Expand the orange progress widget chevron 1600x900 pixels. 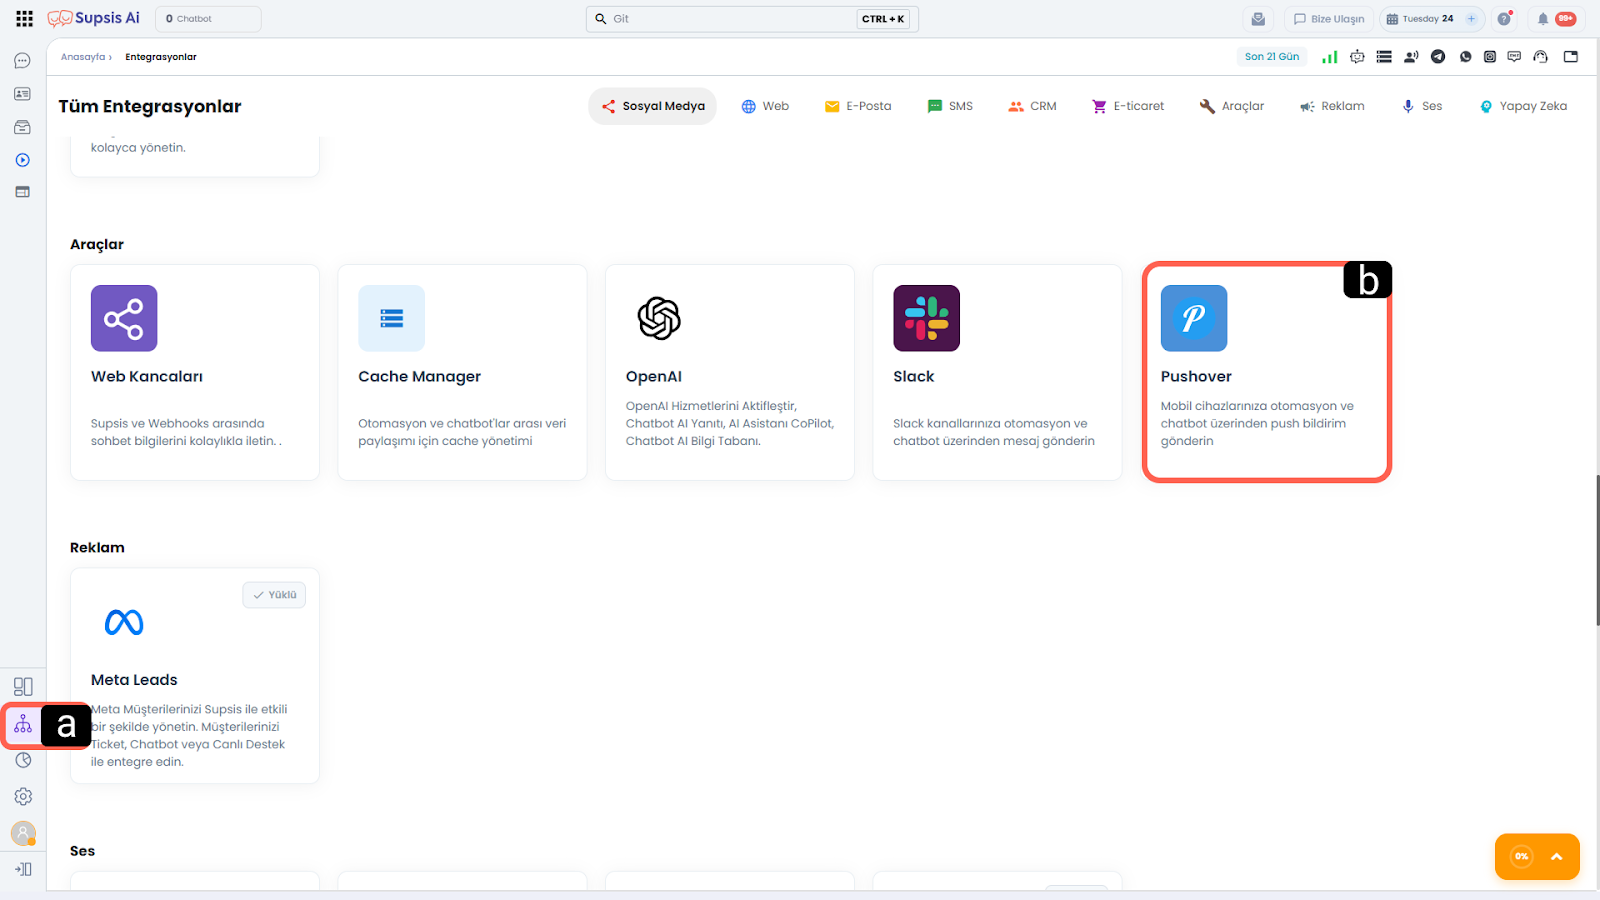pyautogui.click(x=1556, y=857)
